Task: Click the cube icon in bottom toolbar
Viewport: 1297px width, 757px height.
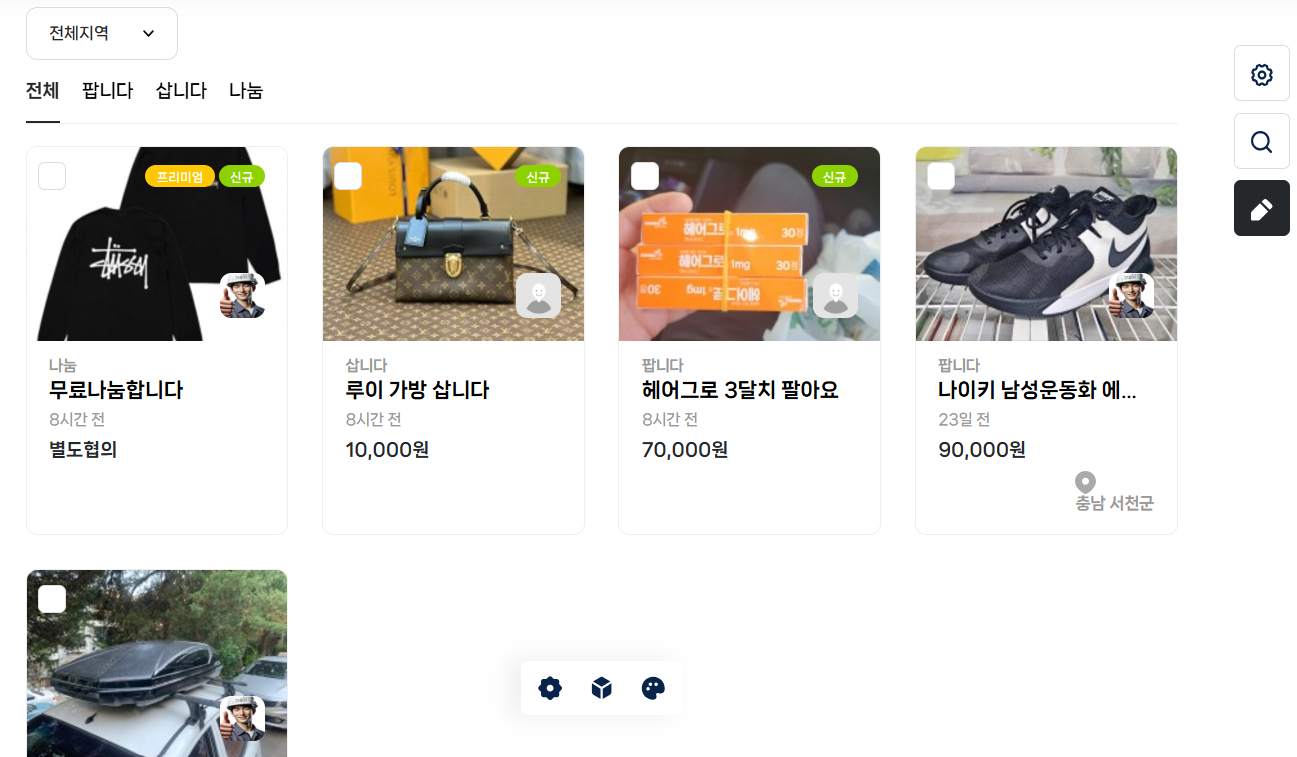Action: (x=601, y=688)
